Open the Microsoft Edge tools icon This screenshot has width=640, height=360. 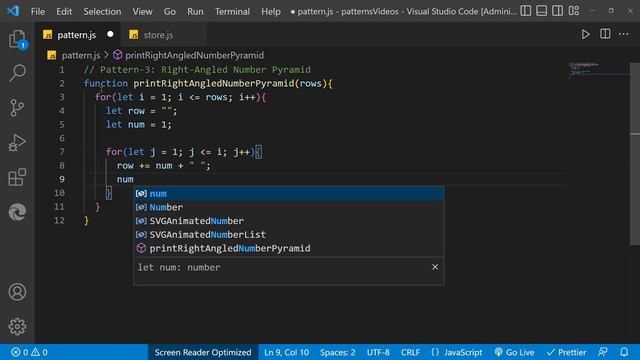coord(17,212)
